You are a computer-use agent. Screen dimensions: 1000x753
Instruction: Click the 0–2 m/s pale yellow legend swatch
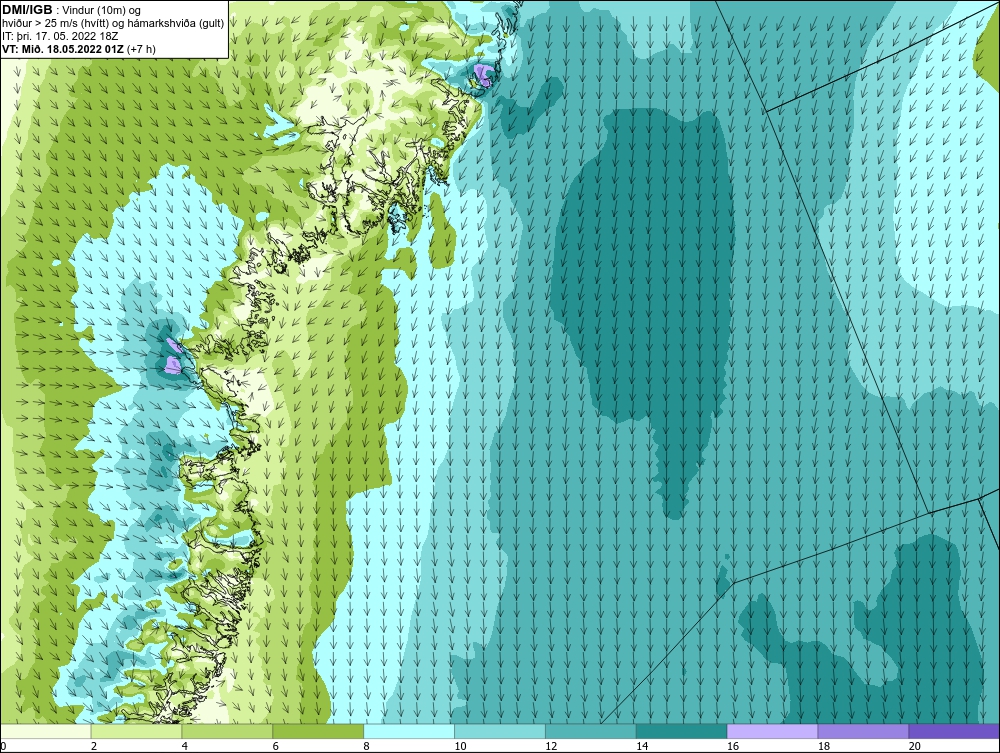(46, 731)
